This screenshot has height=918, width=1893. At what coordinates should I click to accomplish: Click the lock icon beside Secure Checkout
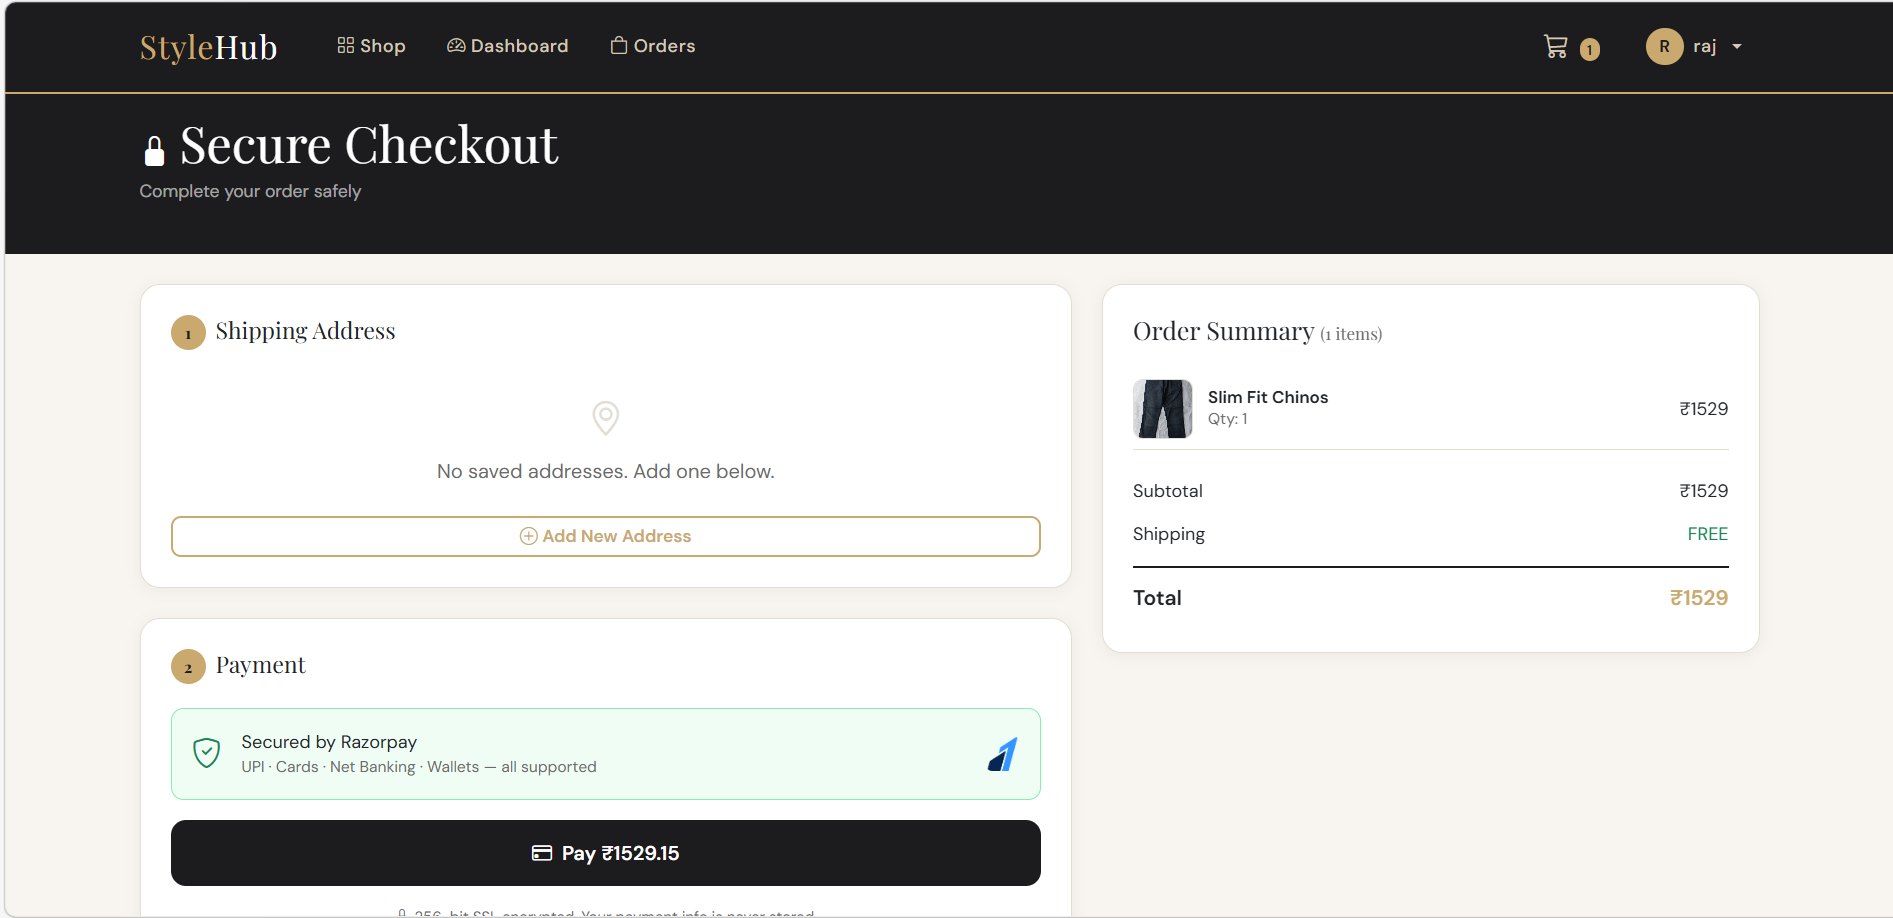(x=154, y=150)
